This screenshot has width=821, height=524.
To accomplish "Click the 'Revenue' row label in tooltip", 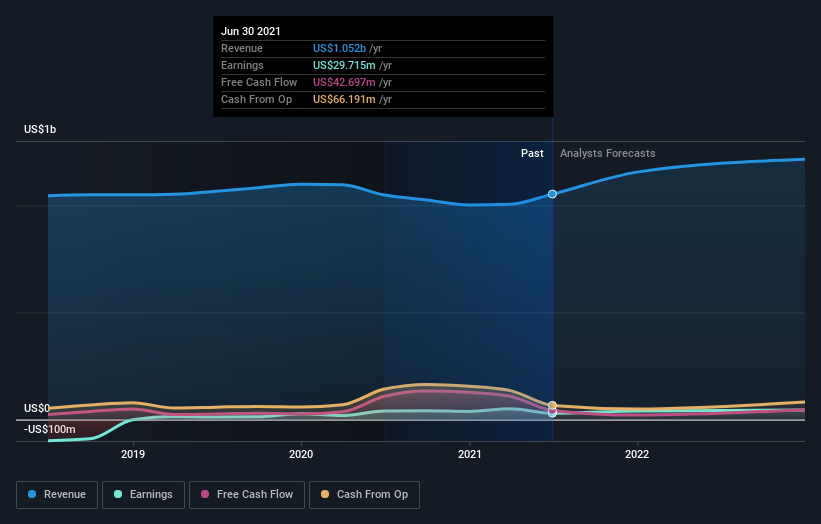I will [x=242, y=48].
